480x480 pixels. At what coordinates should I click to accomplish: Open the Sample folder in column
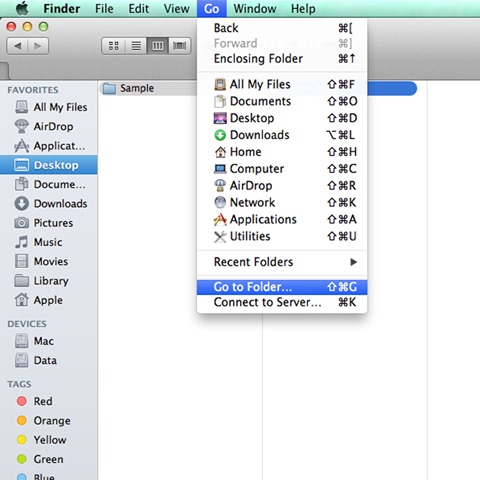[x=148, y=88]
